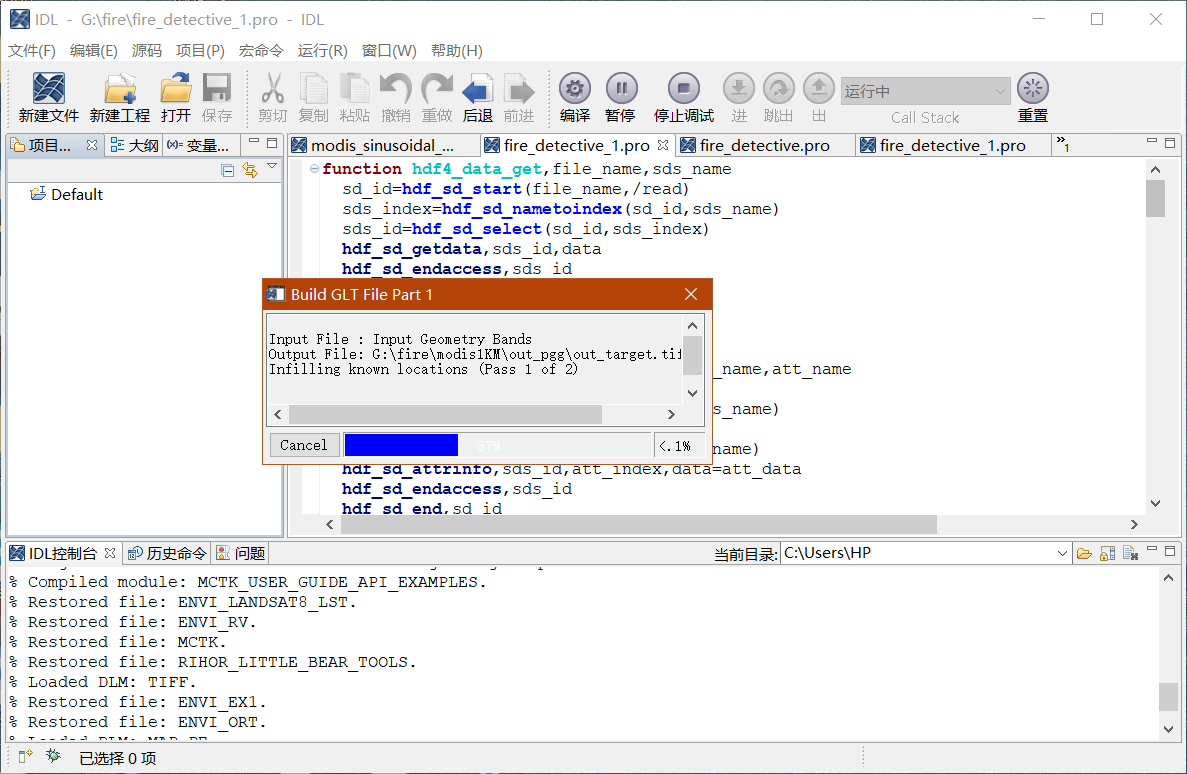Image resolution: width=1187 pixels, height=774 pixels.
Task: Reset the IDL session with 重置
Action: [1033, 98]
